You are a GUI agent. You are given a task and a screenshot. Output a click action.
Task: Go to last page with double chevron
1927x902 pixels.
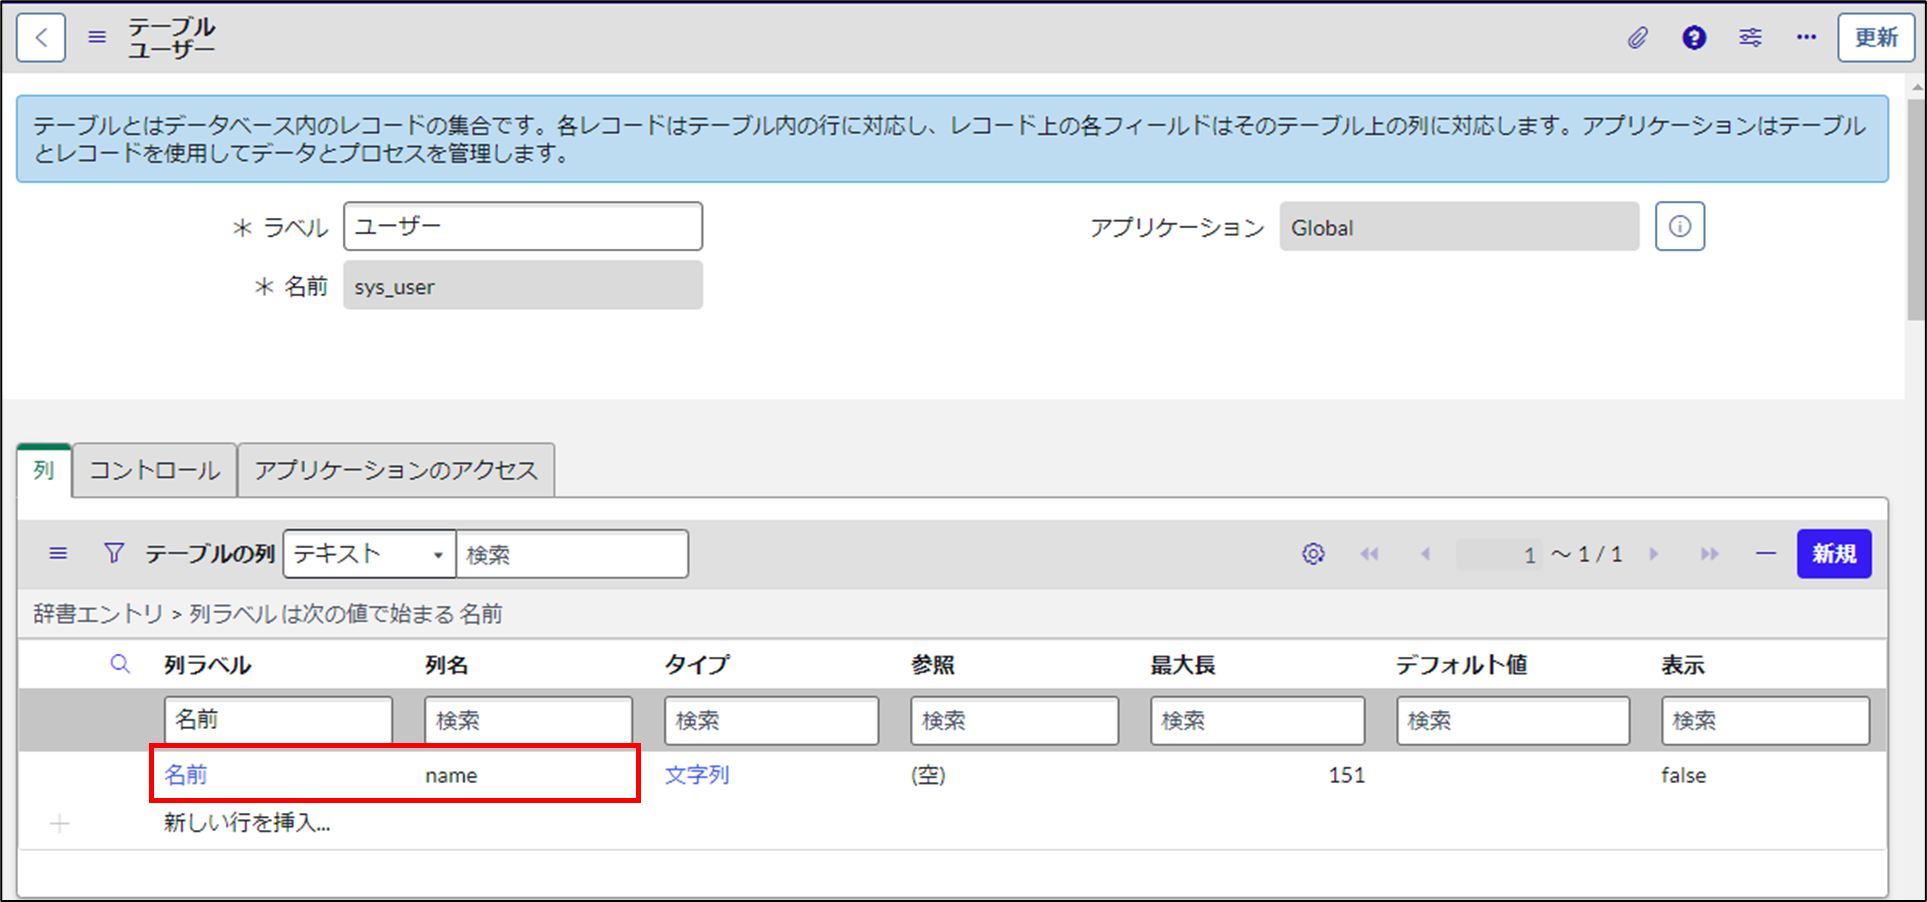[x=1710, y=553]
